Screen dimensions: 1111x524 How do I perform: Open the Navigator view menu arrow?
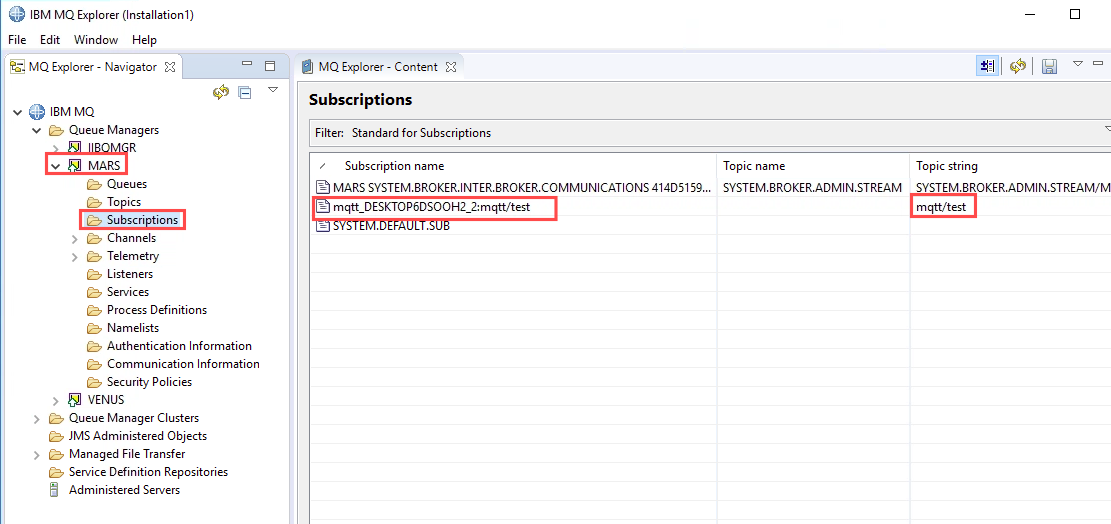(x=273, y=90)
